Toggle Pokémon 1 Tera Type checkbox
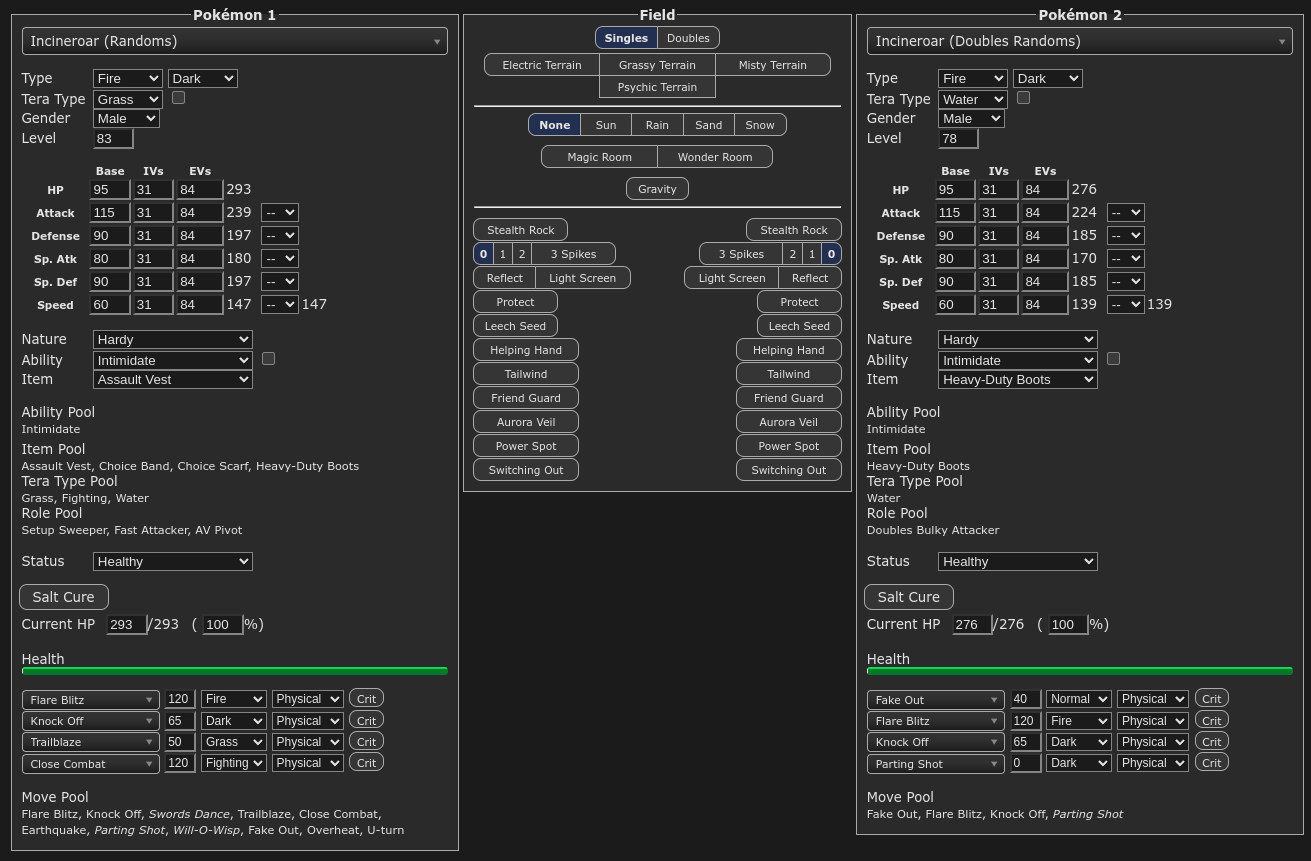 coord(178,98)
